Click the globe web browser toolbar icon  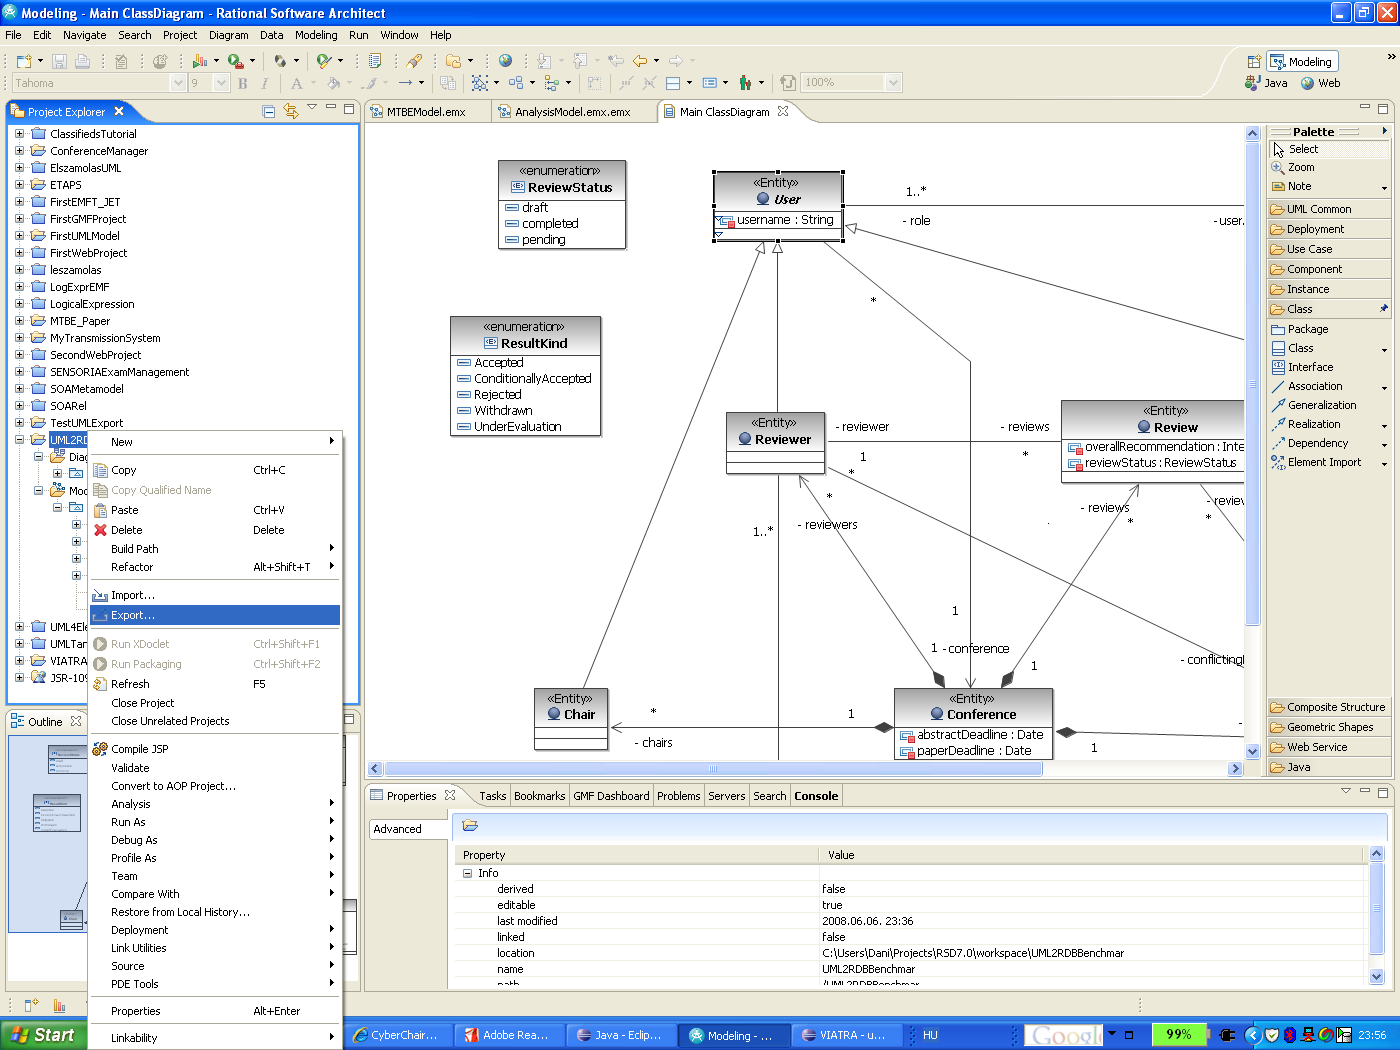point(505,61)
